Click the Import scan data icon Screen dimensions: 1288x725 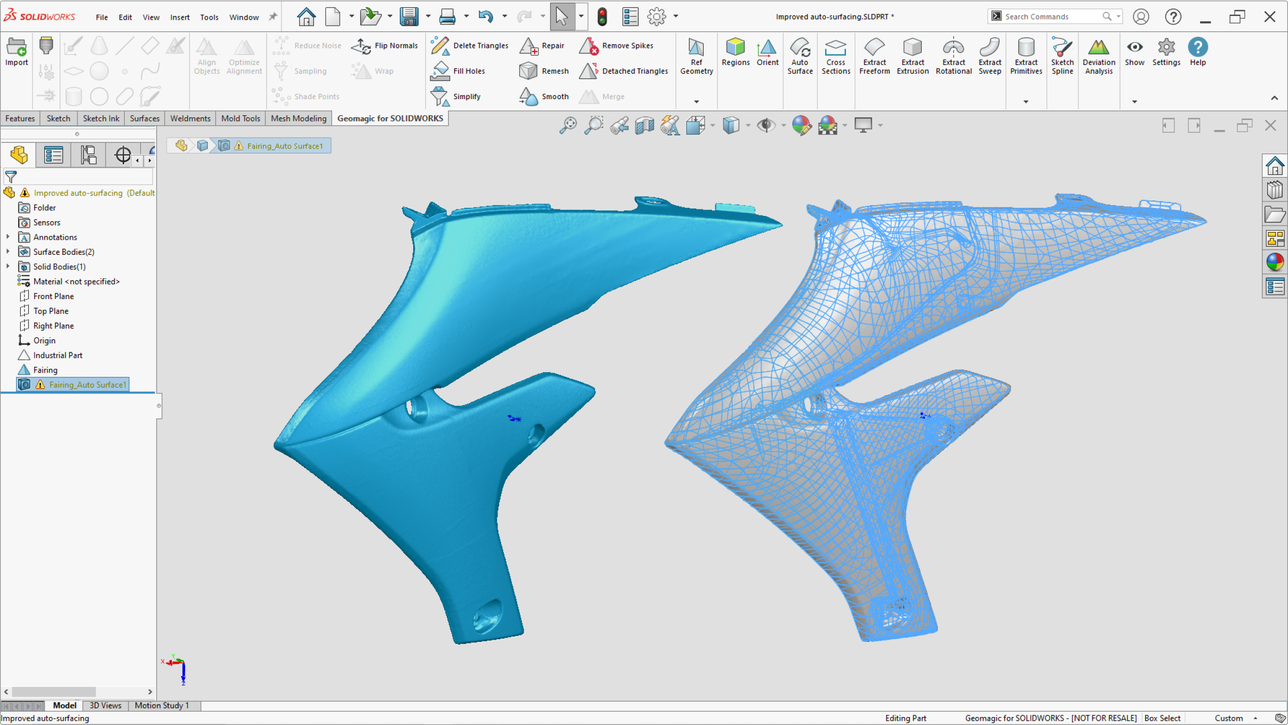[x=16, y=52]
